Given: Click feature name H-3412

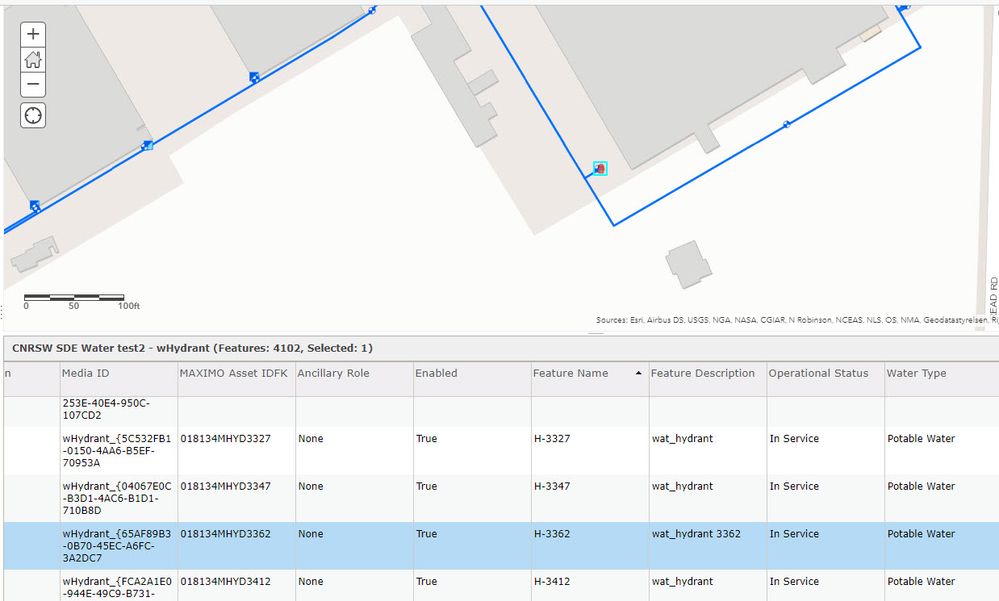Looking at the screenshot, I should click(x=552, y=581).
